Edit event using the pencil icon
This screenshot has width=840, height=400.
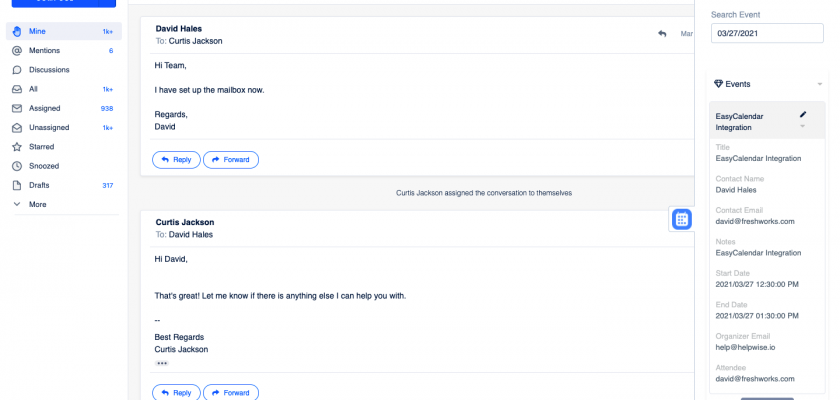pyautogui.click(x=802, y=115)
